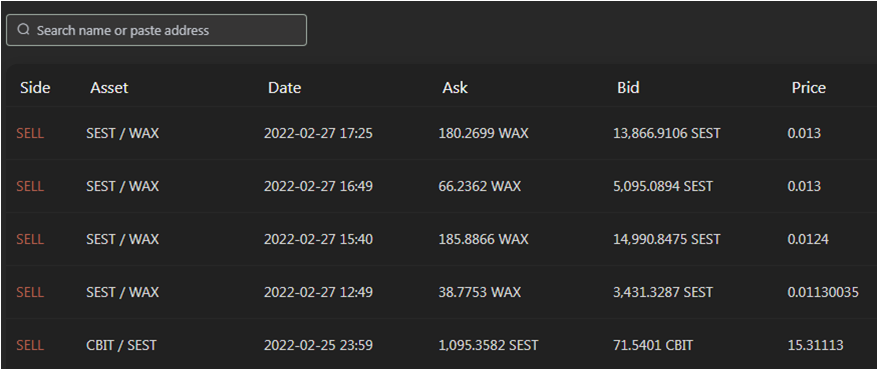Screen dimensions: 878x370
Task: Open the CBIT / SEST asset pair
Action: click(122, 345)
